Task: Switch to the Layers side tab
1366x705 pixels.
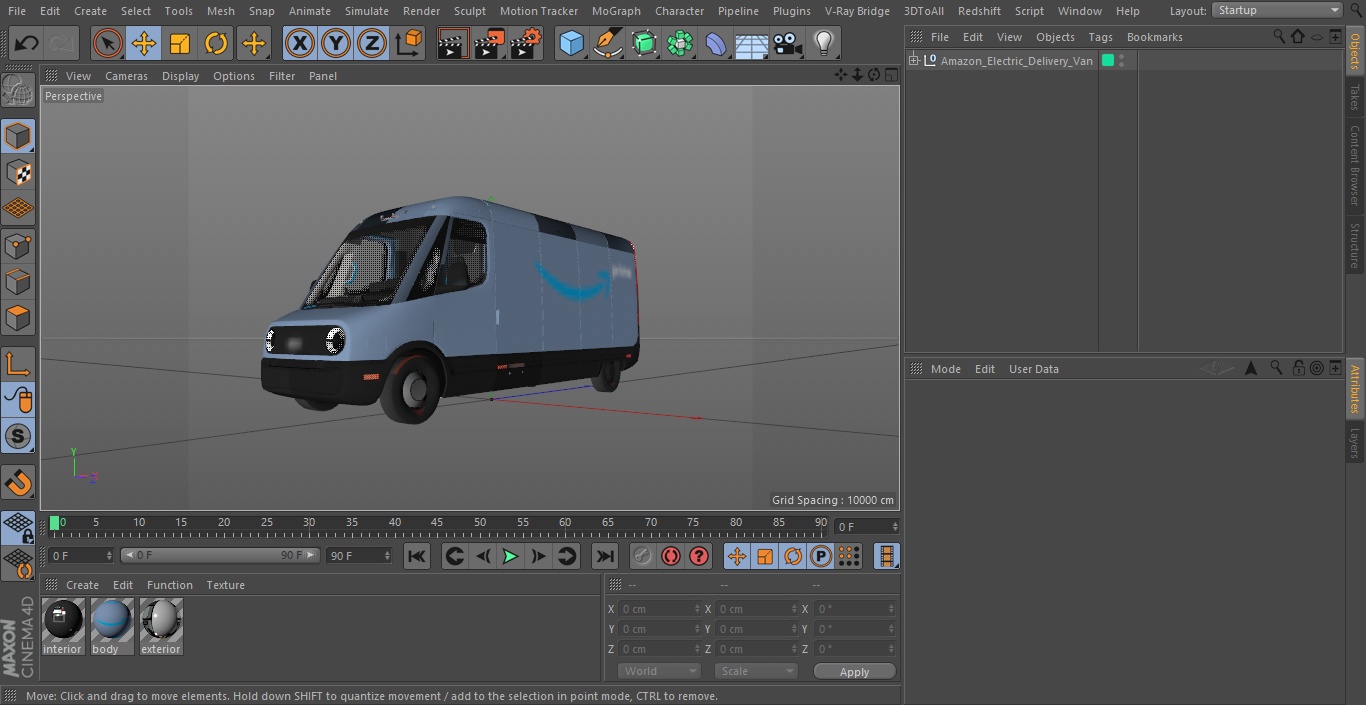Action: tap(1355, 442)
